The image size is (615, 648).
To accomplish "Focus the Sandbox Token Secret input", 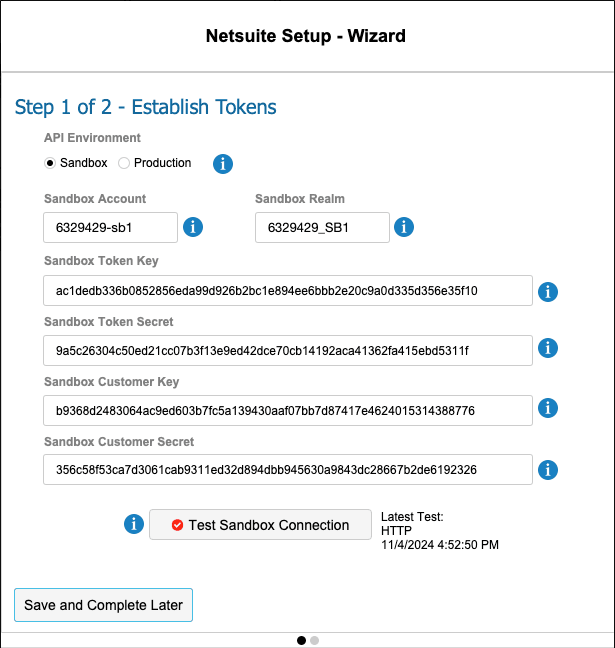I will click(287, 350).
